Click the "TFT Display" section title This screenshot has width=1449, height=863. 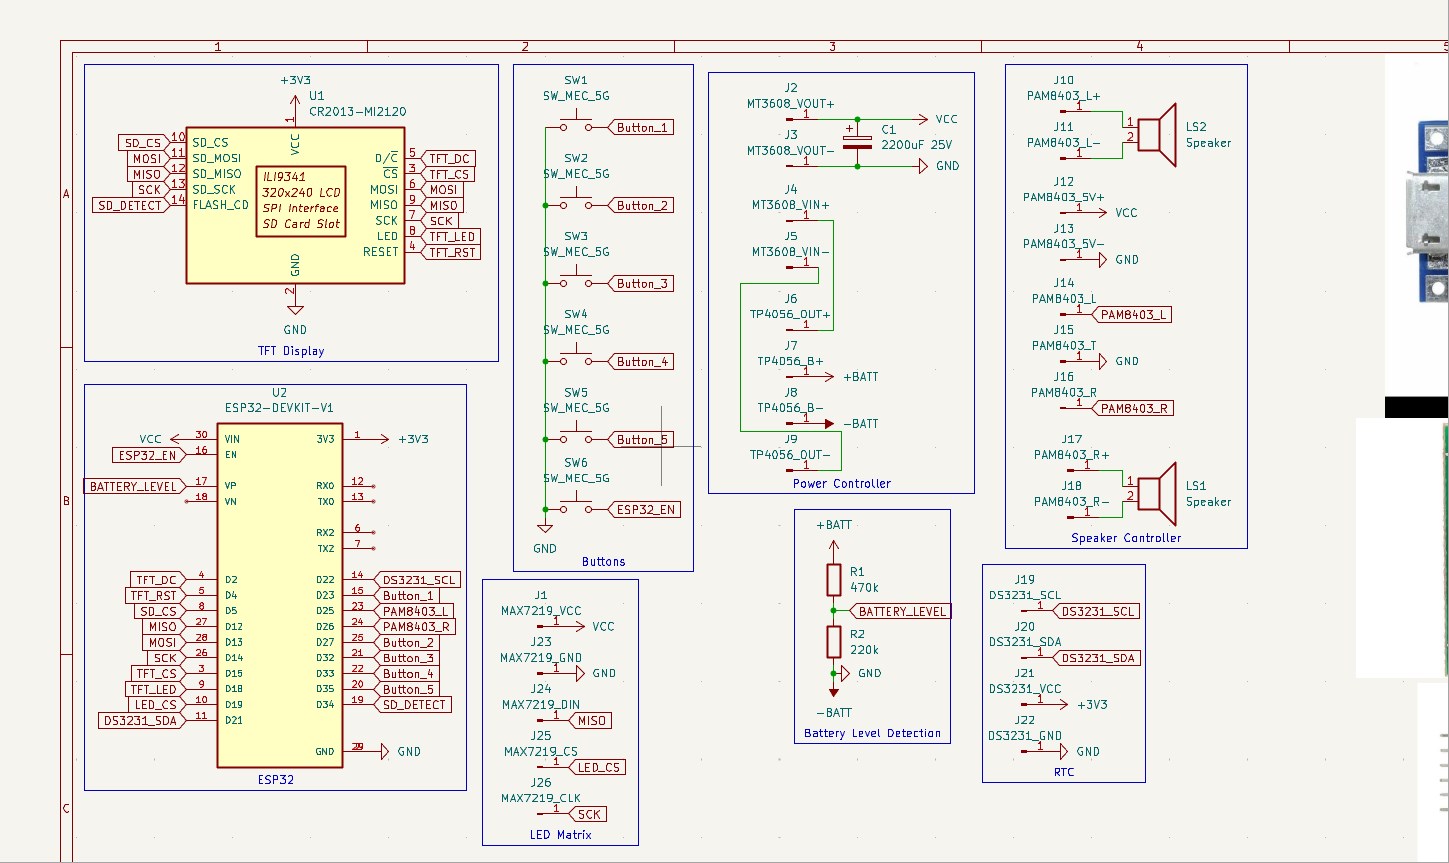coord(291,351)
